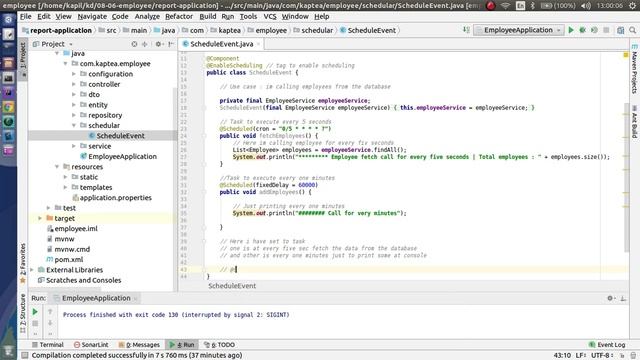Rerun EmployeeApplication in Run panel
The image size is (640, 360).
(35, 312)
